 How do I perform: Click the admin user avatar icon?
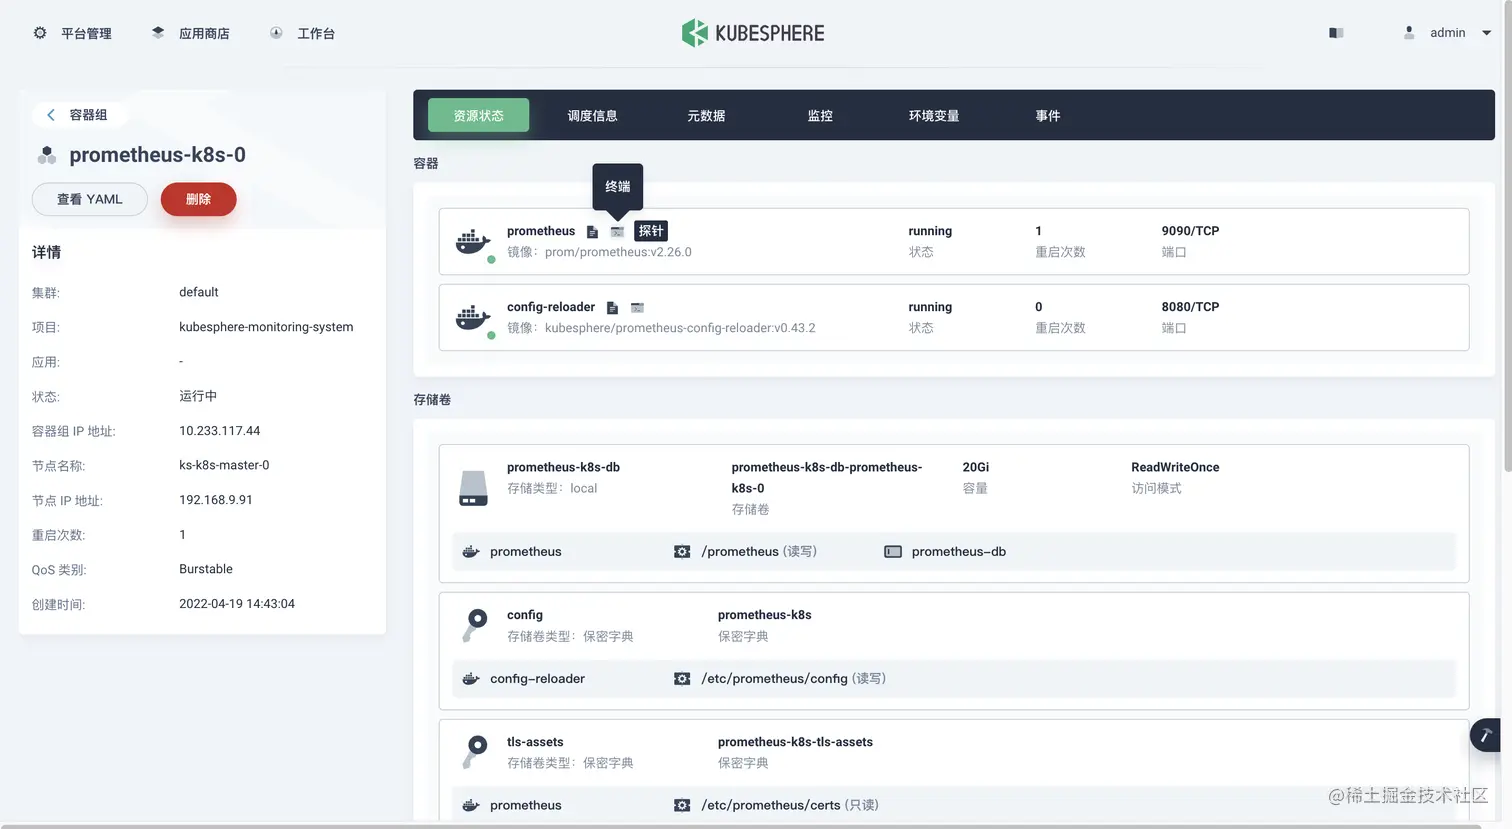(x=1409, y=33)
